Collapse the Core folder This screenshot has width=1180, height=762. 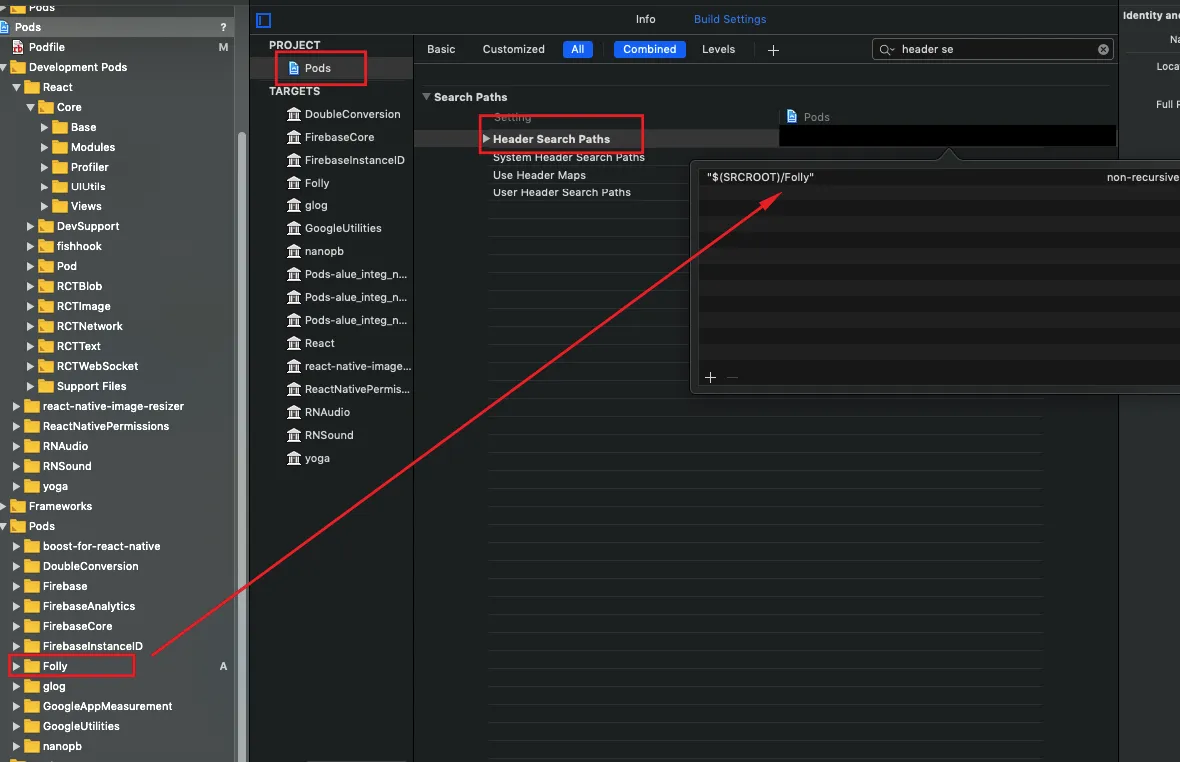click(30, 108)
